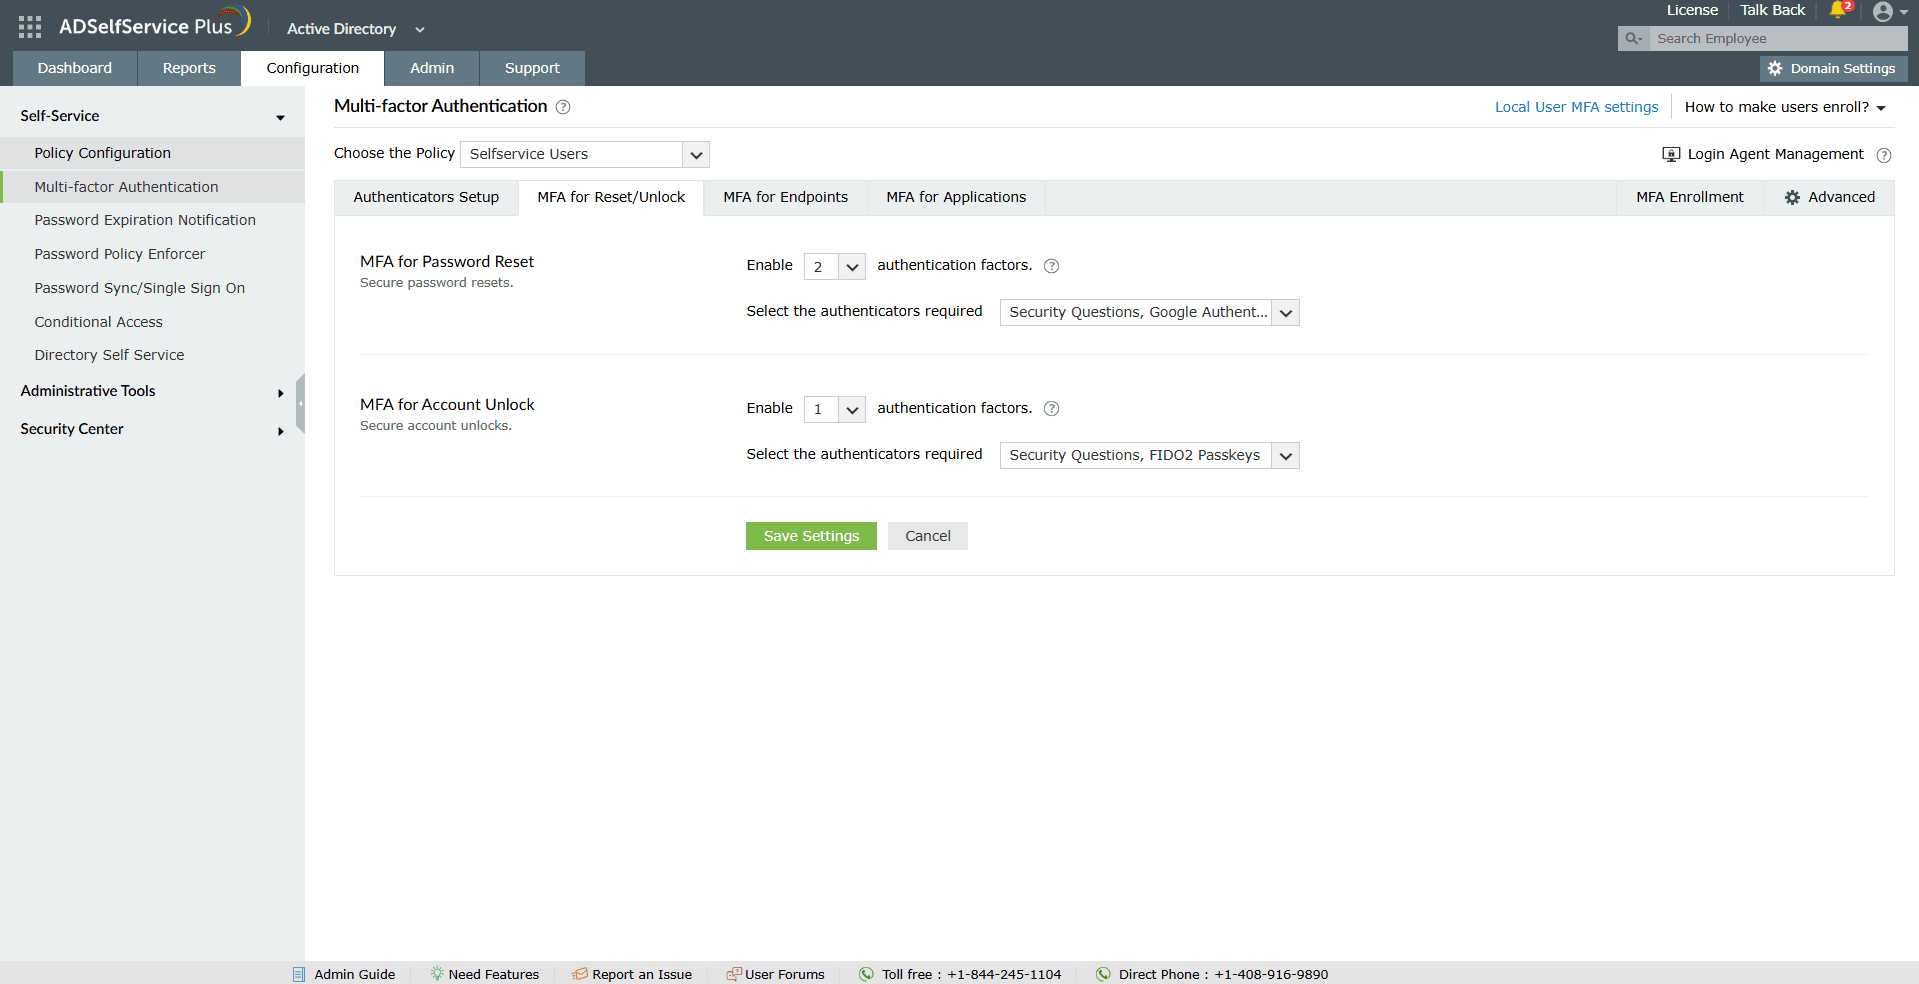The image size is (1919, 984).
Task: Click the Login Agent Management monitor icon
Action: [1671, 154]
